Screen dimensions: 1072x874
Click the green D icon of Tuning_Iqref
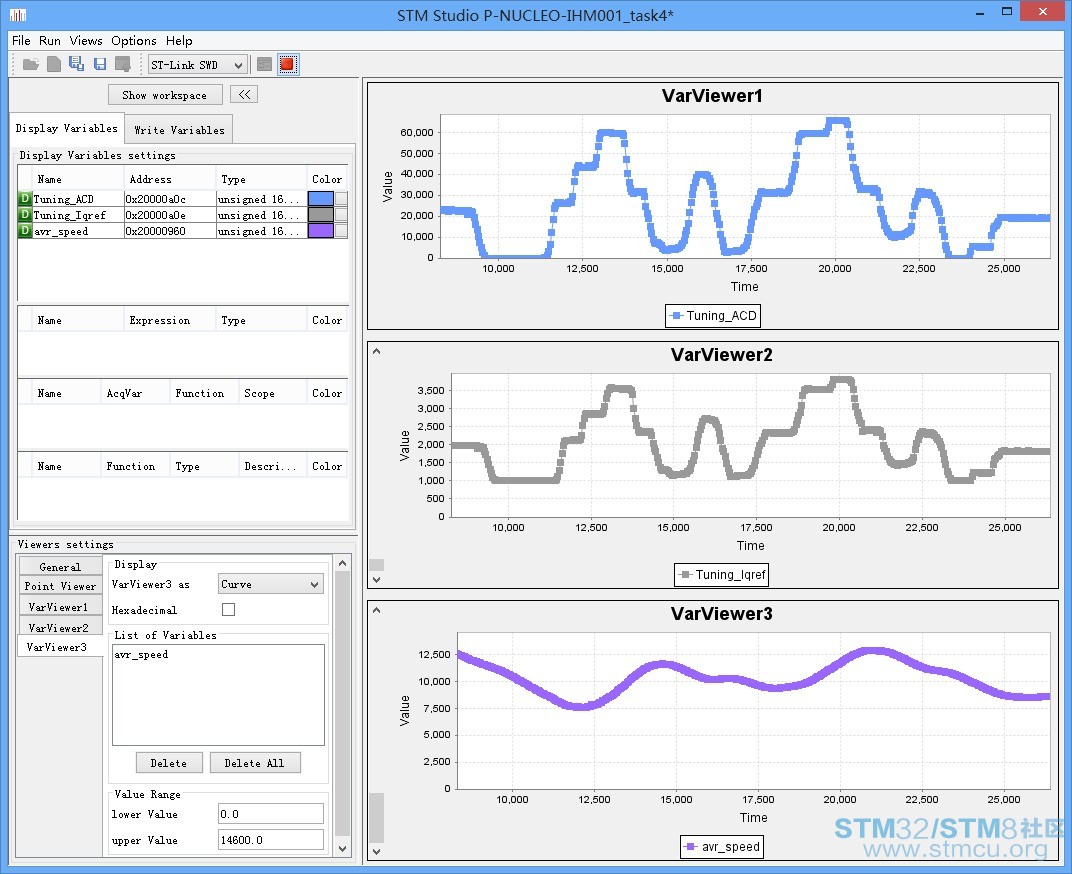click(25, 215)
